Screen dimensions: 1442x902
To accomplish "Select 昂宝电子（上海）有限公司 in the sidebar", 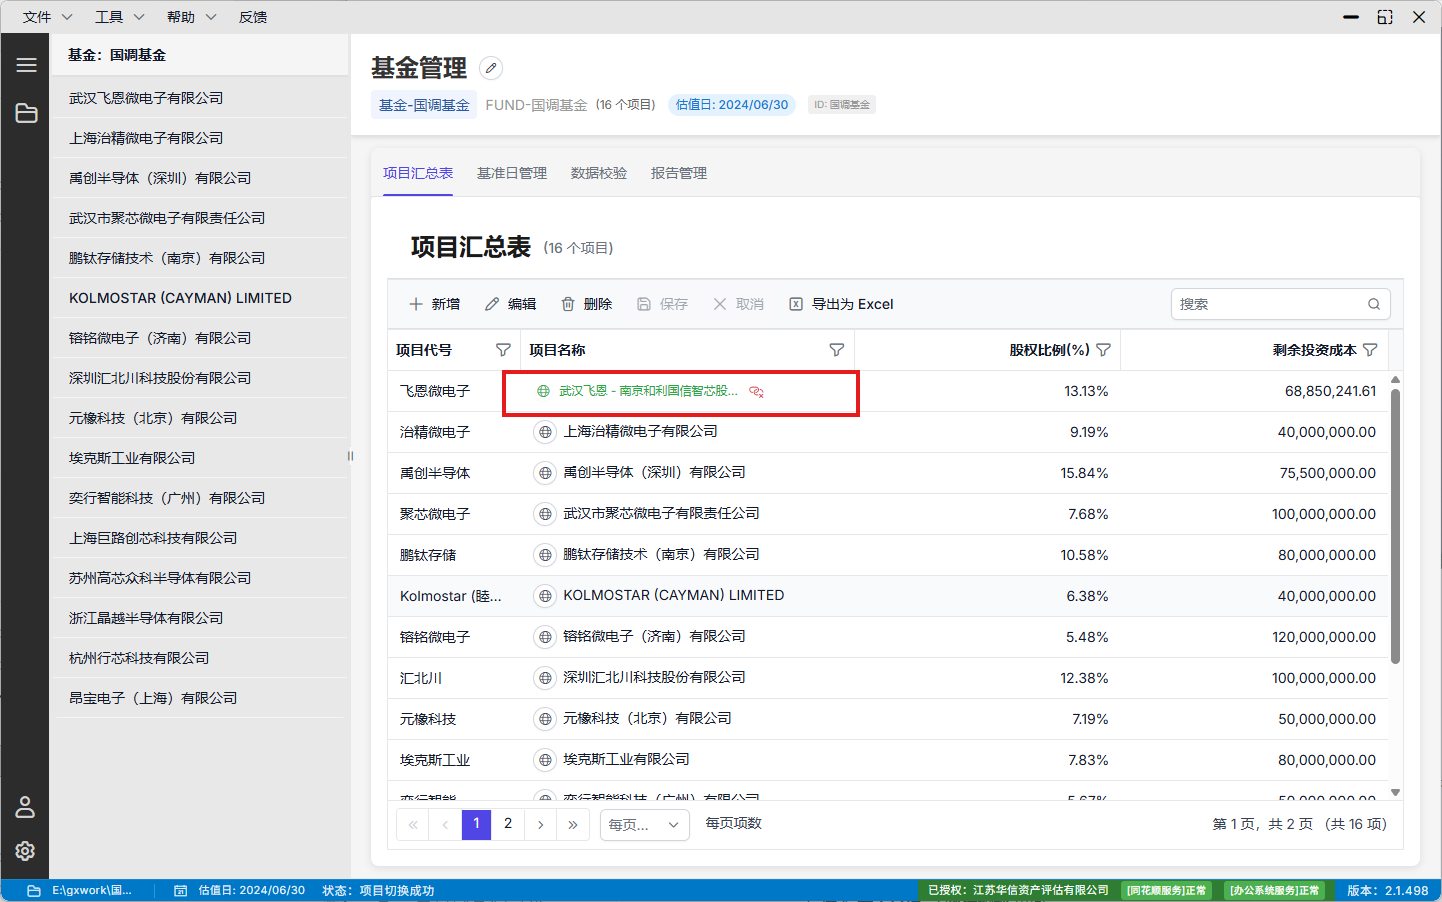I will pos(199,698).
